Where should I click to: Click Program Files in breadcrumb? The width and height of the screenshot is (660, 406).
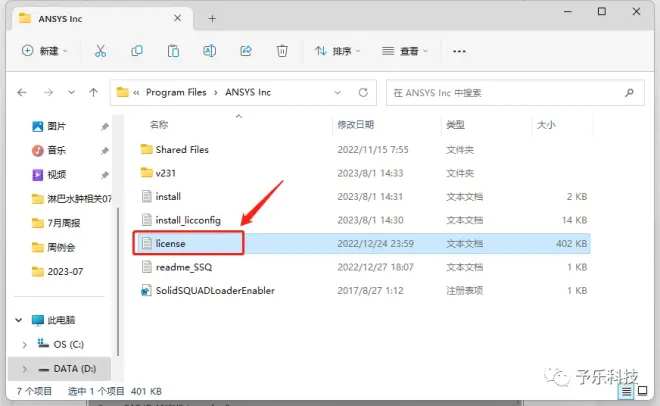[176, 92]
